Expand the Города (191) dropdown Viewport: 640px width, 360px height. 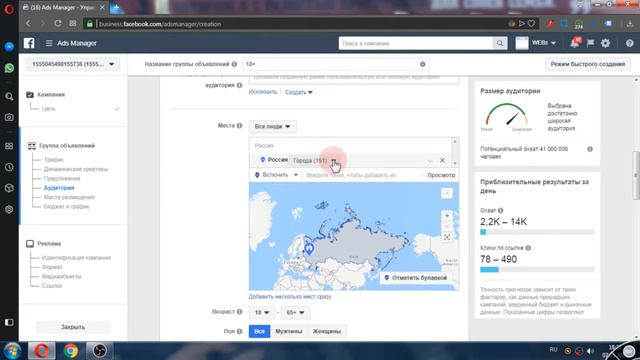point(313,160)
